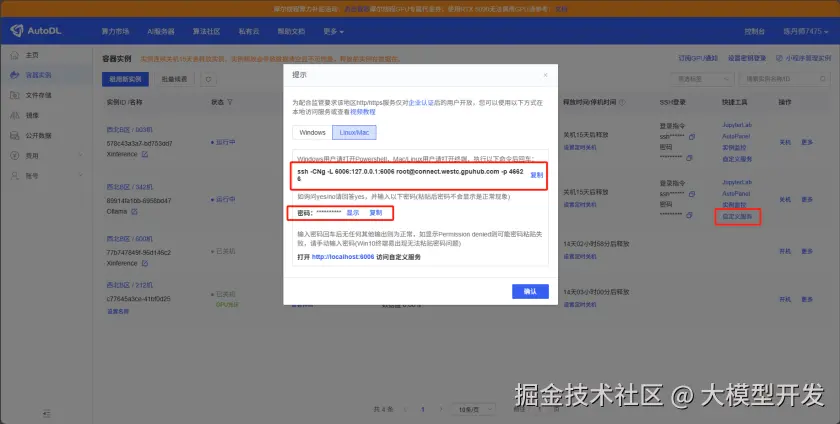The height and width of the screenshot is (424, 840).
Task: Click 小程序管理实例 link
Action: (804, 58)
